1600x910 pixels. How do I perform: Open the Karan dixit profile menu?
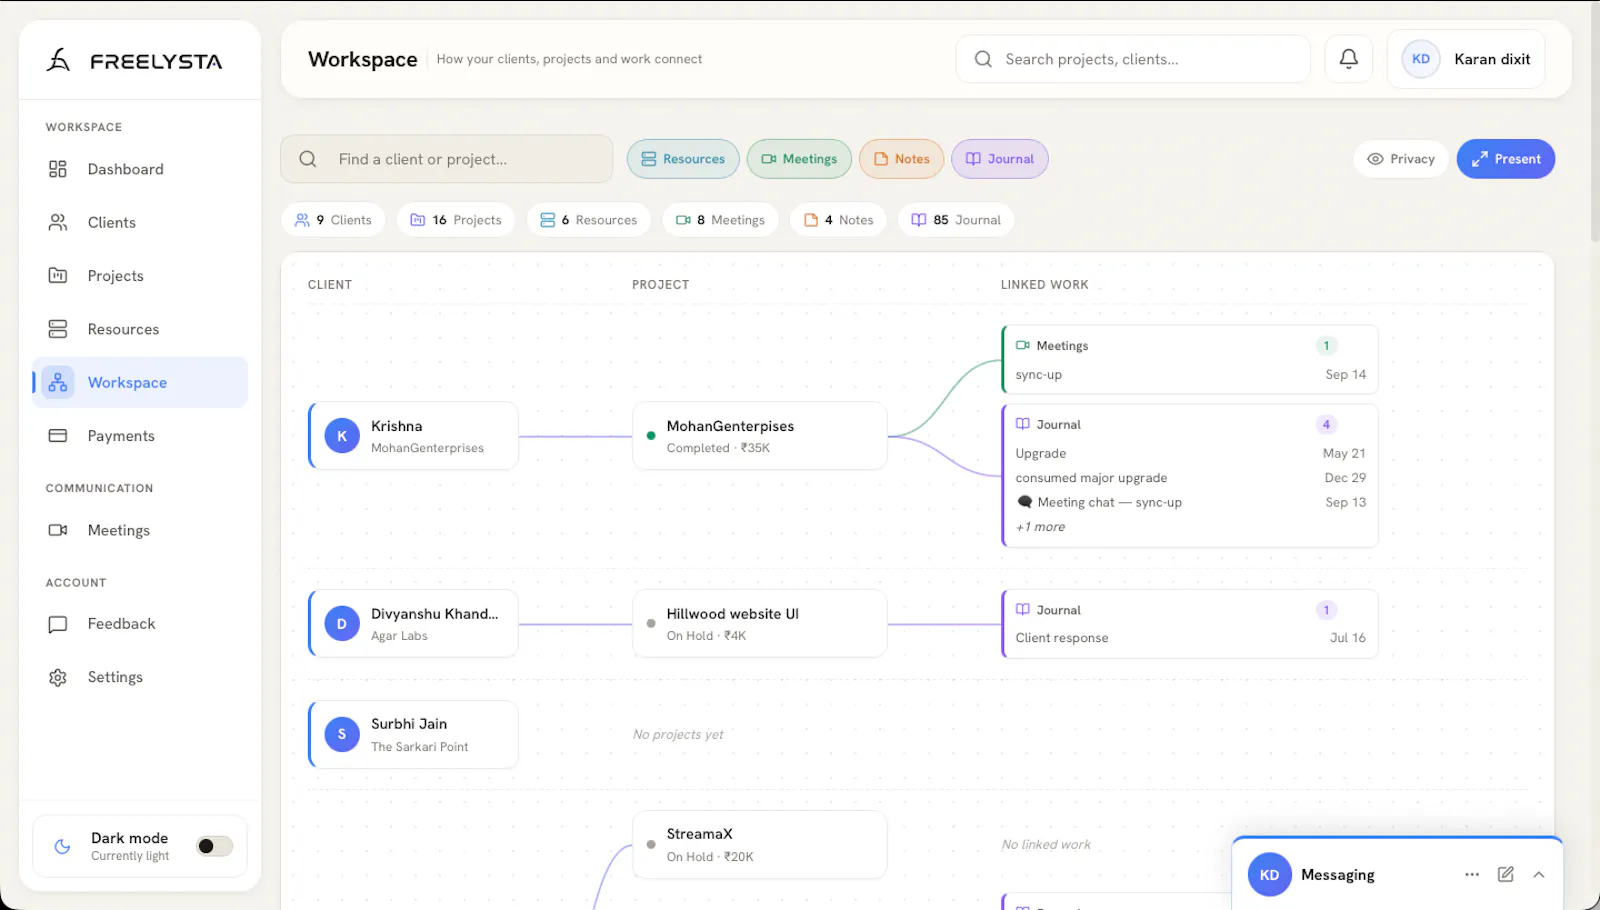click(x=1466, y=59)
